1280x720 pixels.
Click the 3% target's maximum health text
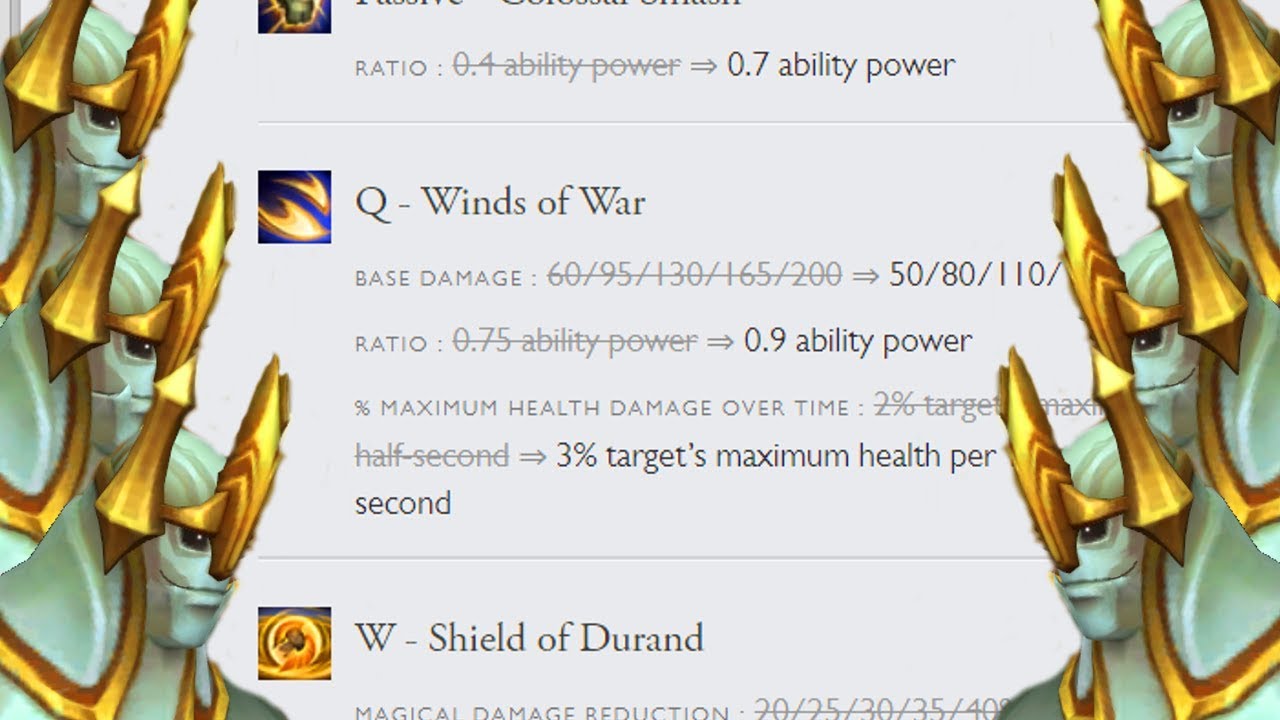(776, 456)
